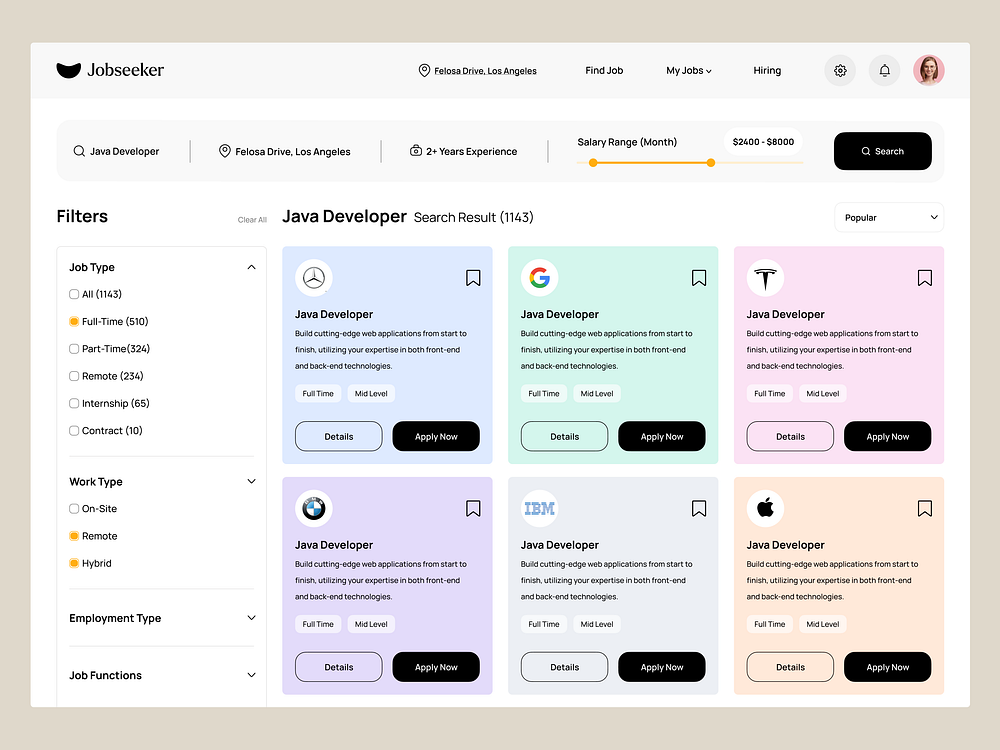Screen dimensions: 1000x750
Task: Click the Apple company logo
Action: [766, 508]
